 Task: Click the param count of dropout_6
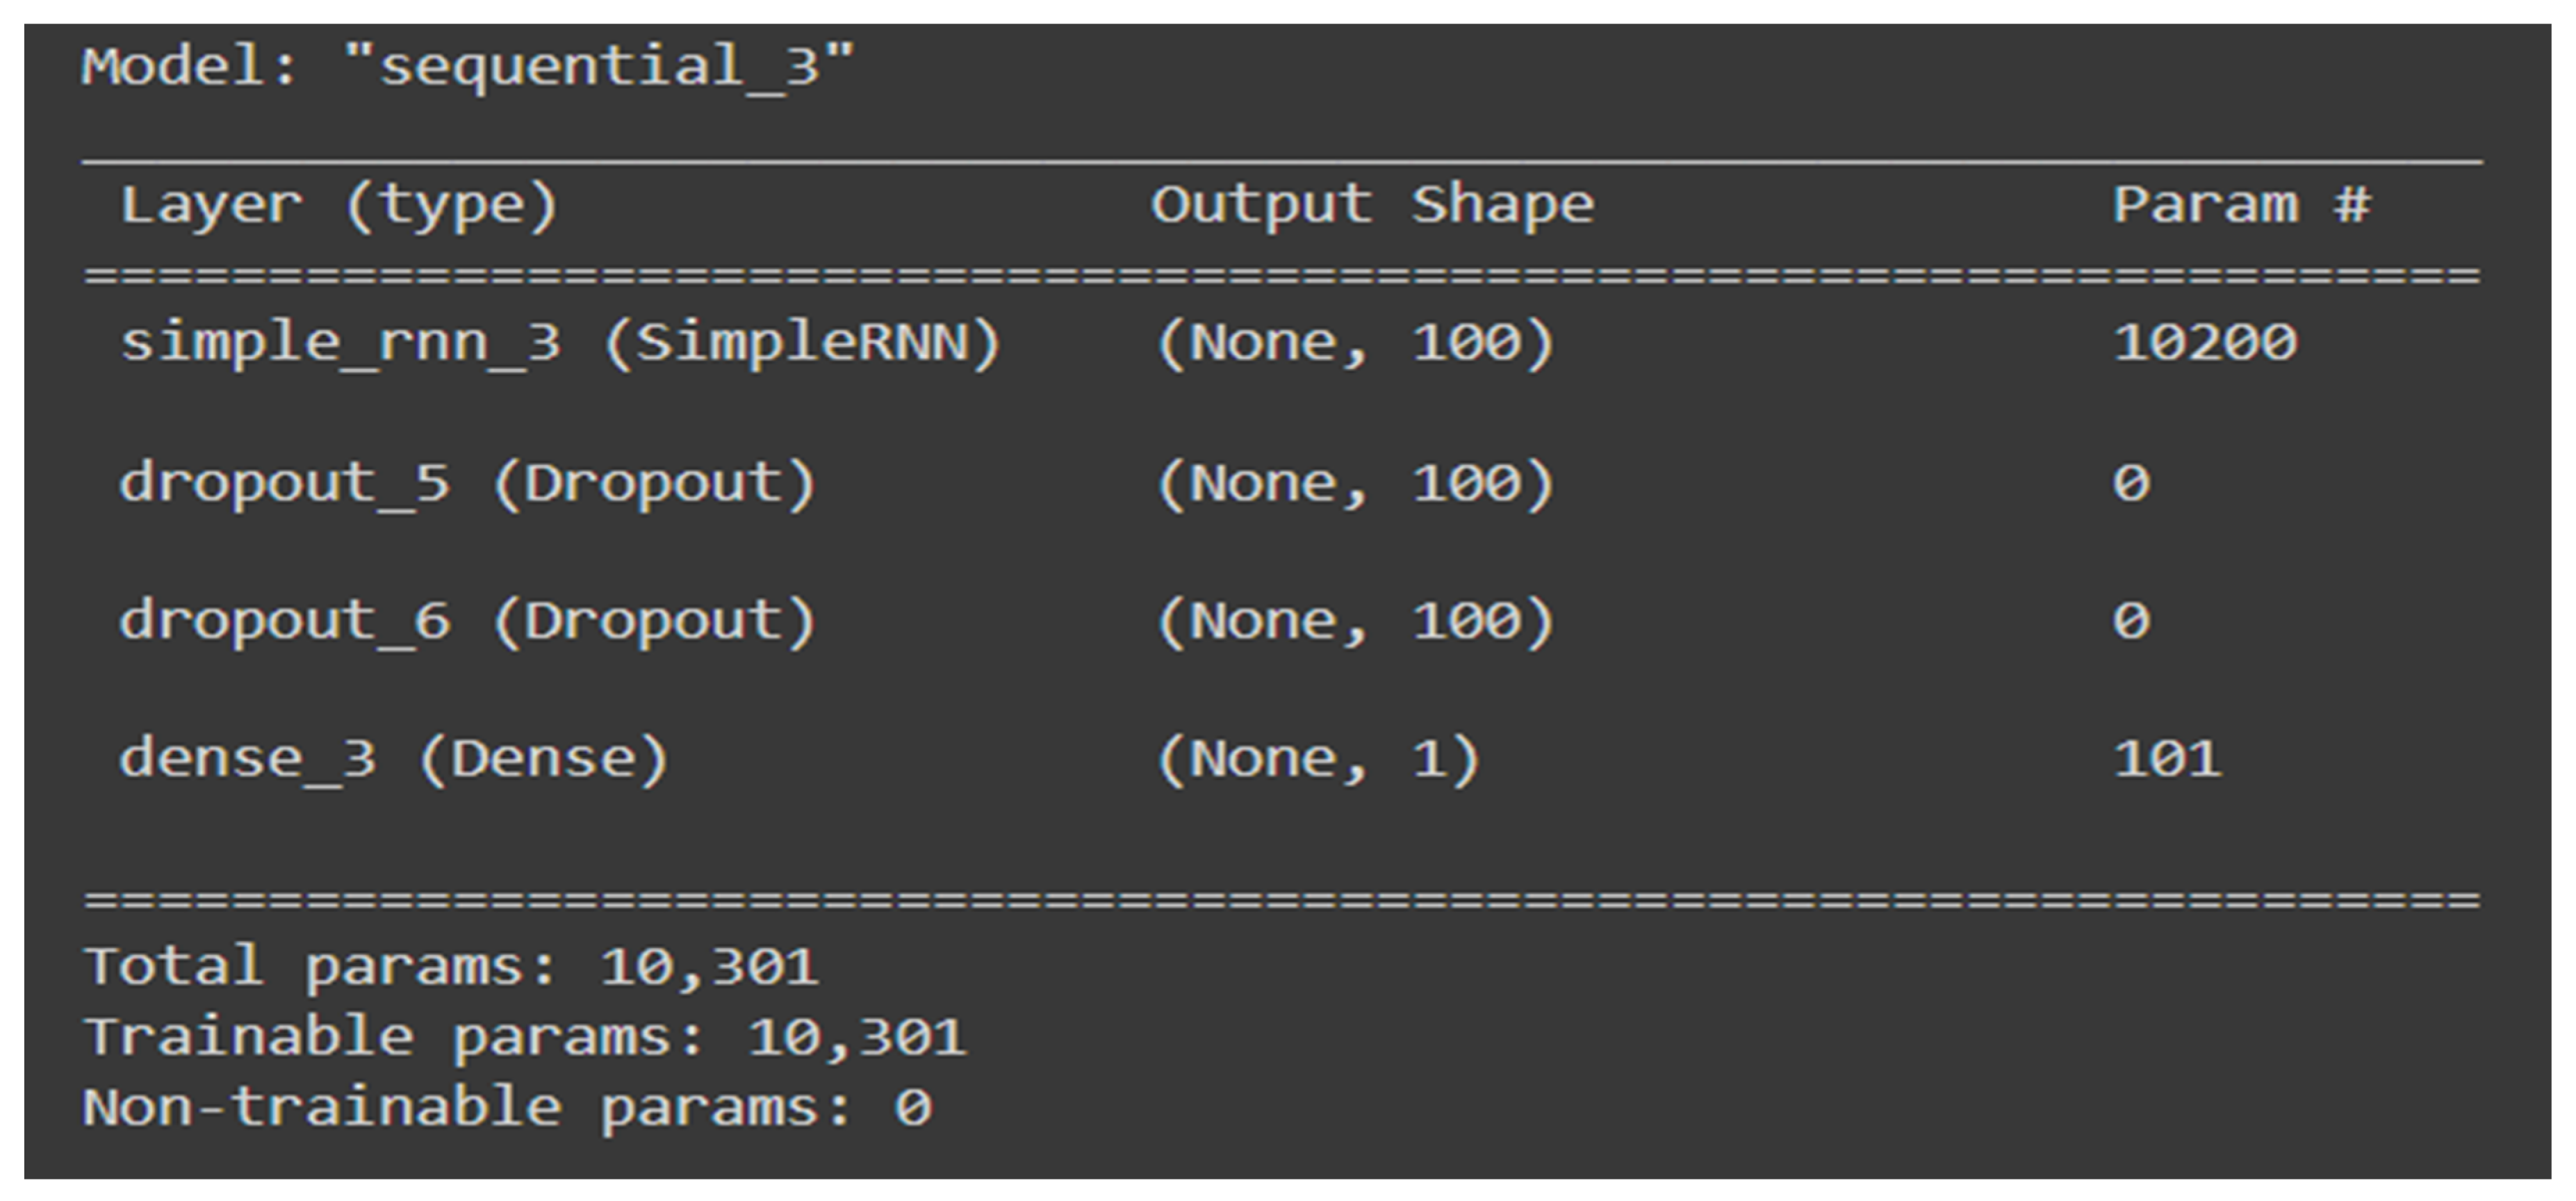[2131, 622]
